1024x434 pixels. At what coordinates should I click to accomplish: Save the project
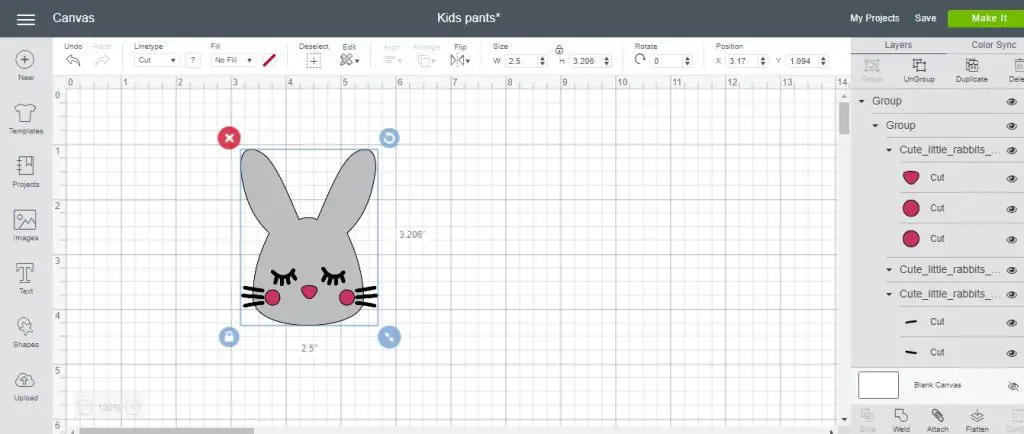click(925, 18)
